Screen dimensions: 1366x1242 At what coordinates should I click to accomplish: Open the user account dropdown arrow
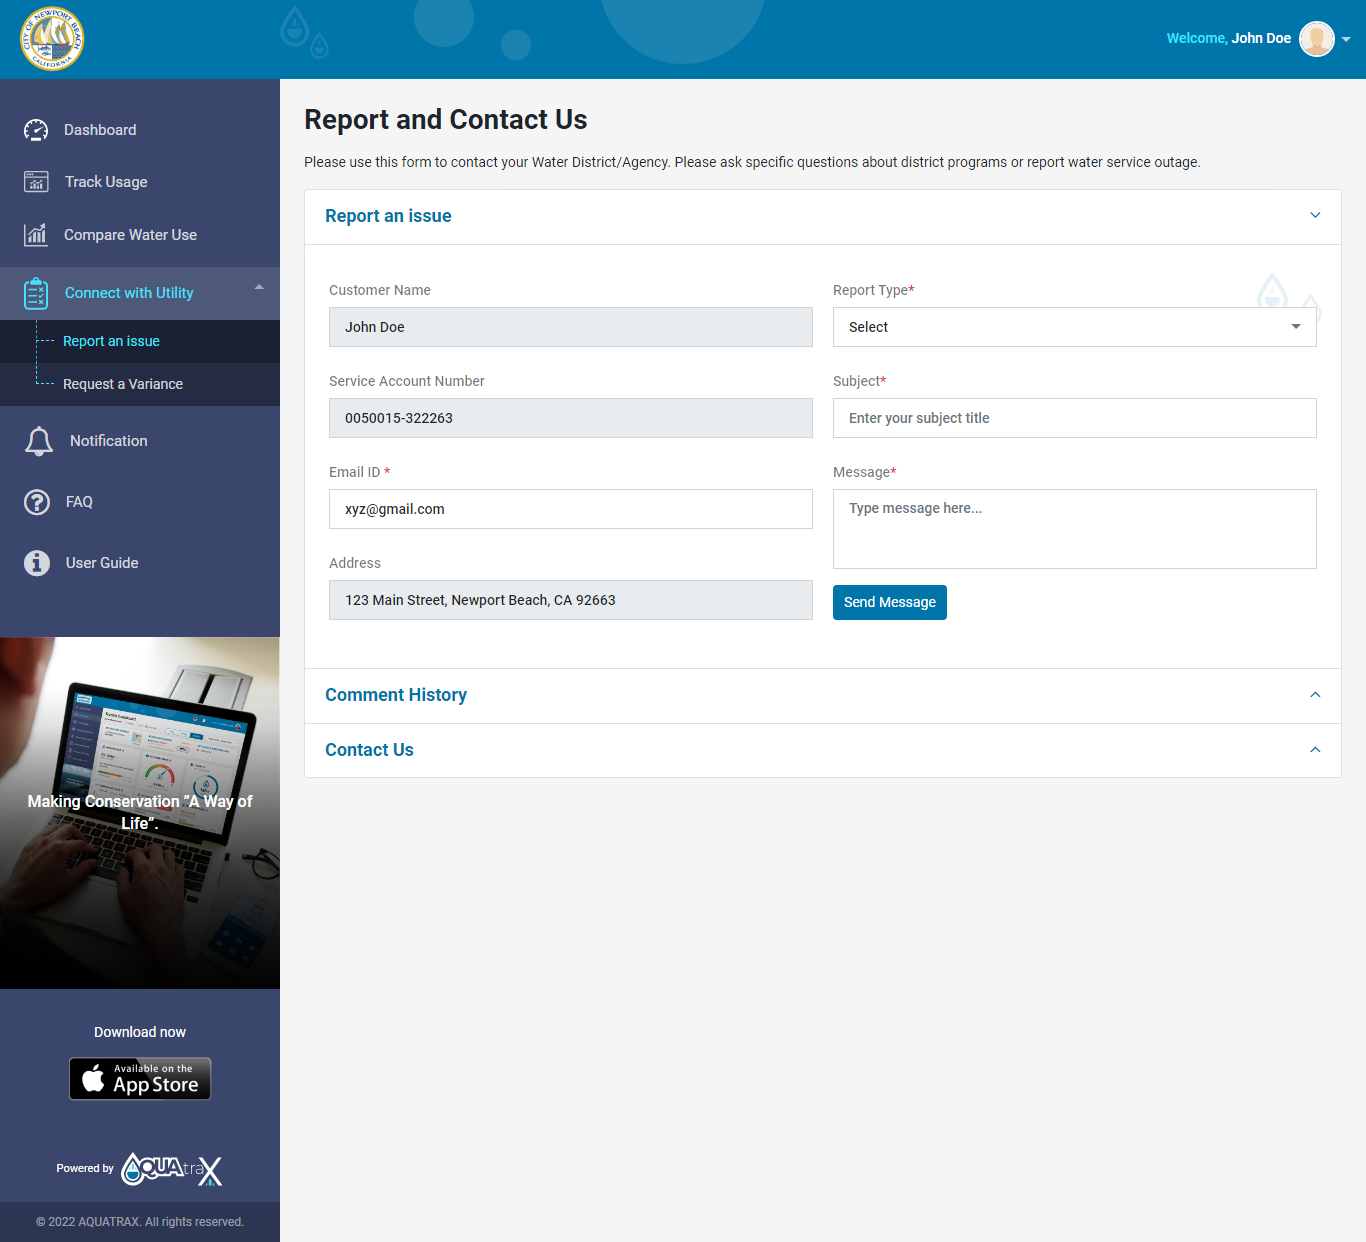(1346, 40)
